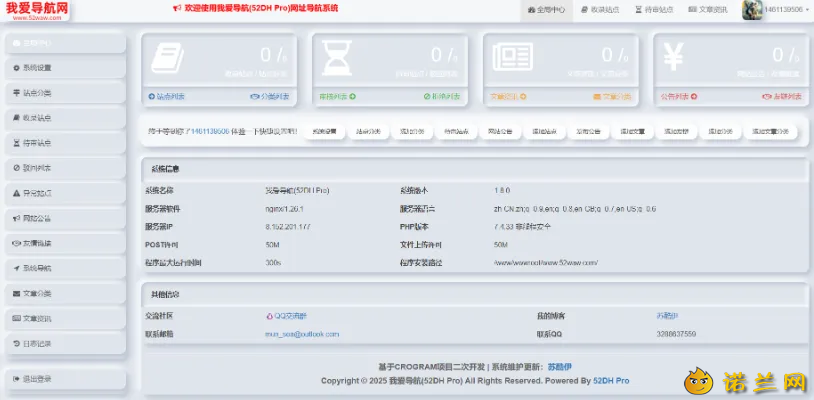Open the green 拒绝列表 link on hourglass card
The height and width of the screenshot is (400, 814).
(x=442, y=96)
